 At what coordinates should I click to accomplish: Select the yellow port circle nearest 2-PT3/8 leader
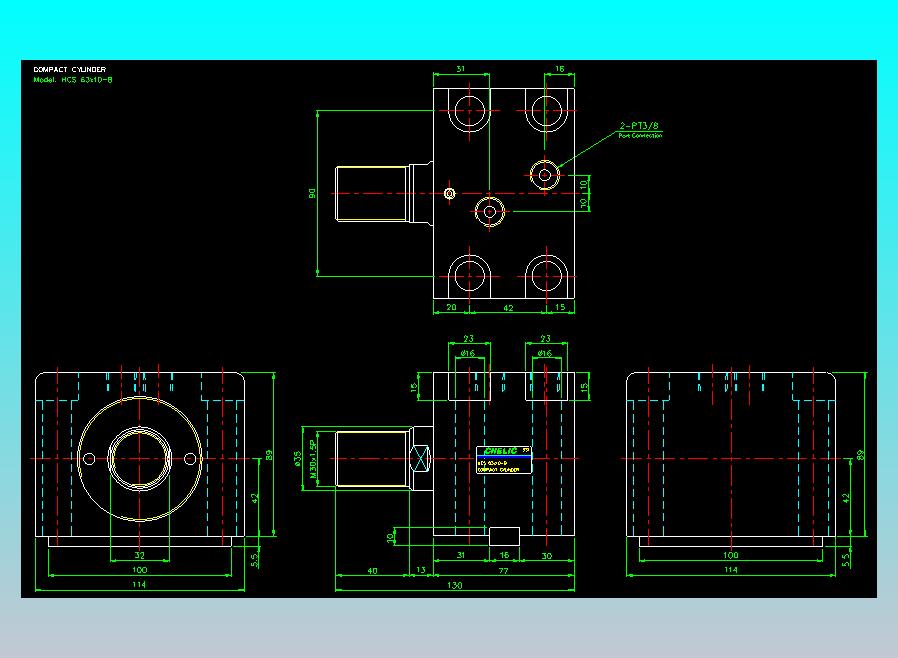click(545, 175)
